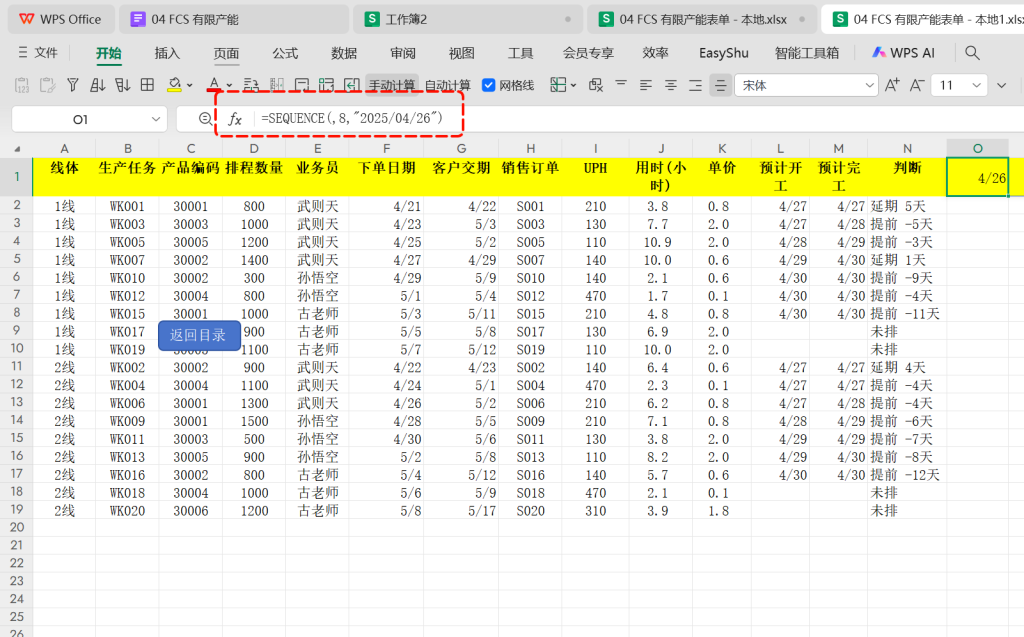This screenshot has height=637, width=1024.
Task: Click cell showing 延期 5天
Action: click(x=907, y=206)
